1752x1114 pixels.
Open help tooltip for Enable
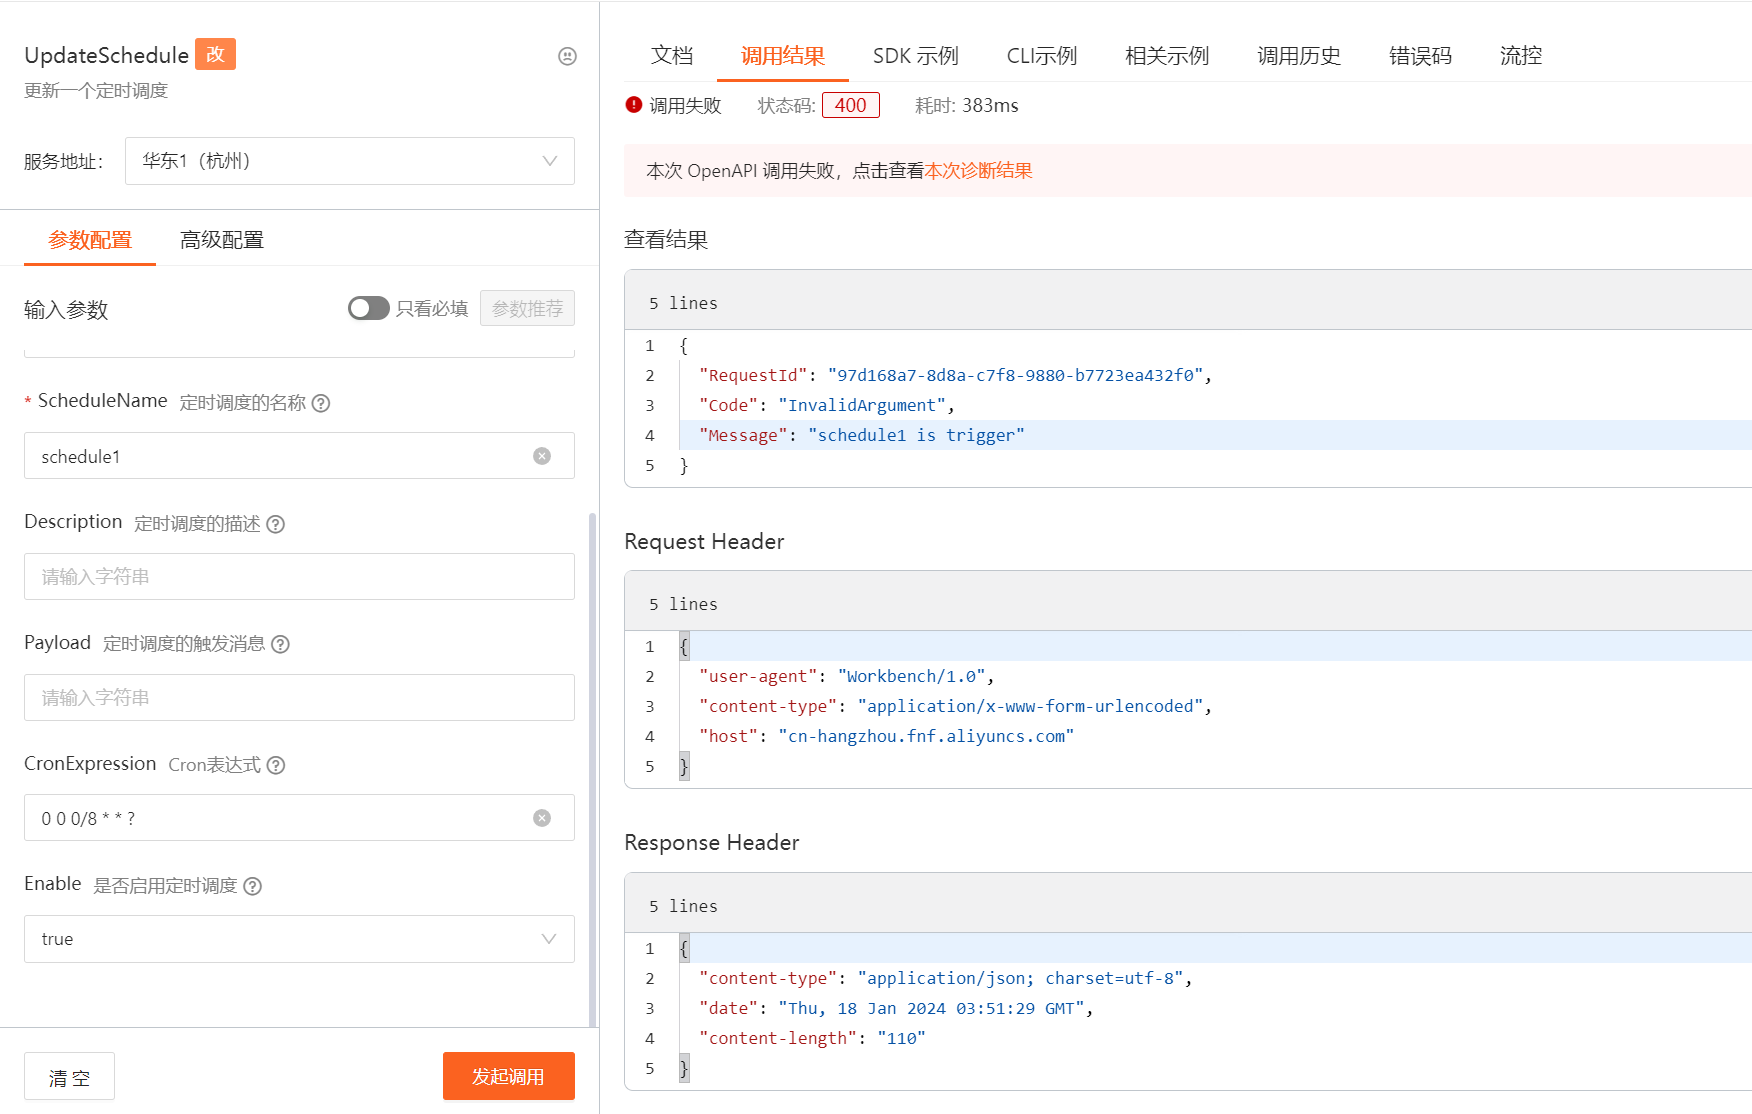pos(253,886)
